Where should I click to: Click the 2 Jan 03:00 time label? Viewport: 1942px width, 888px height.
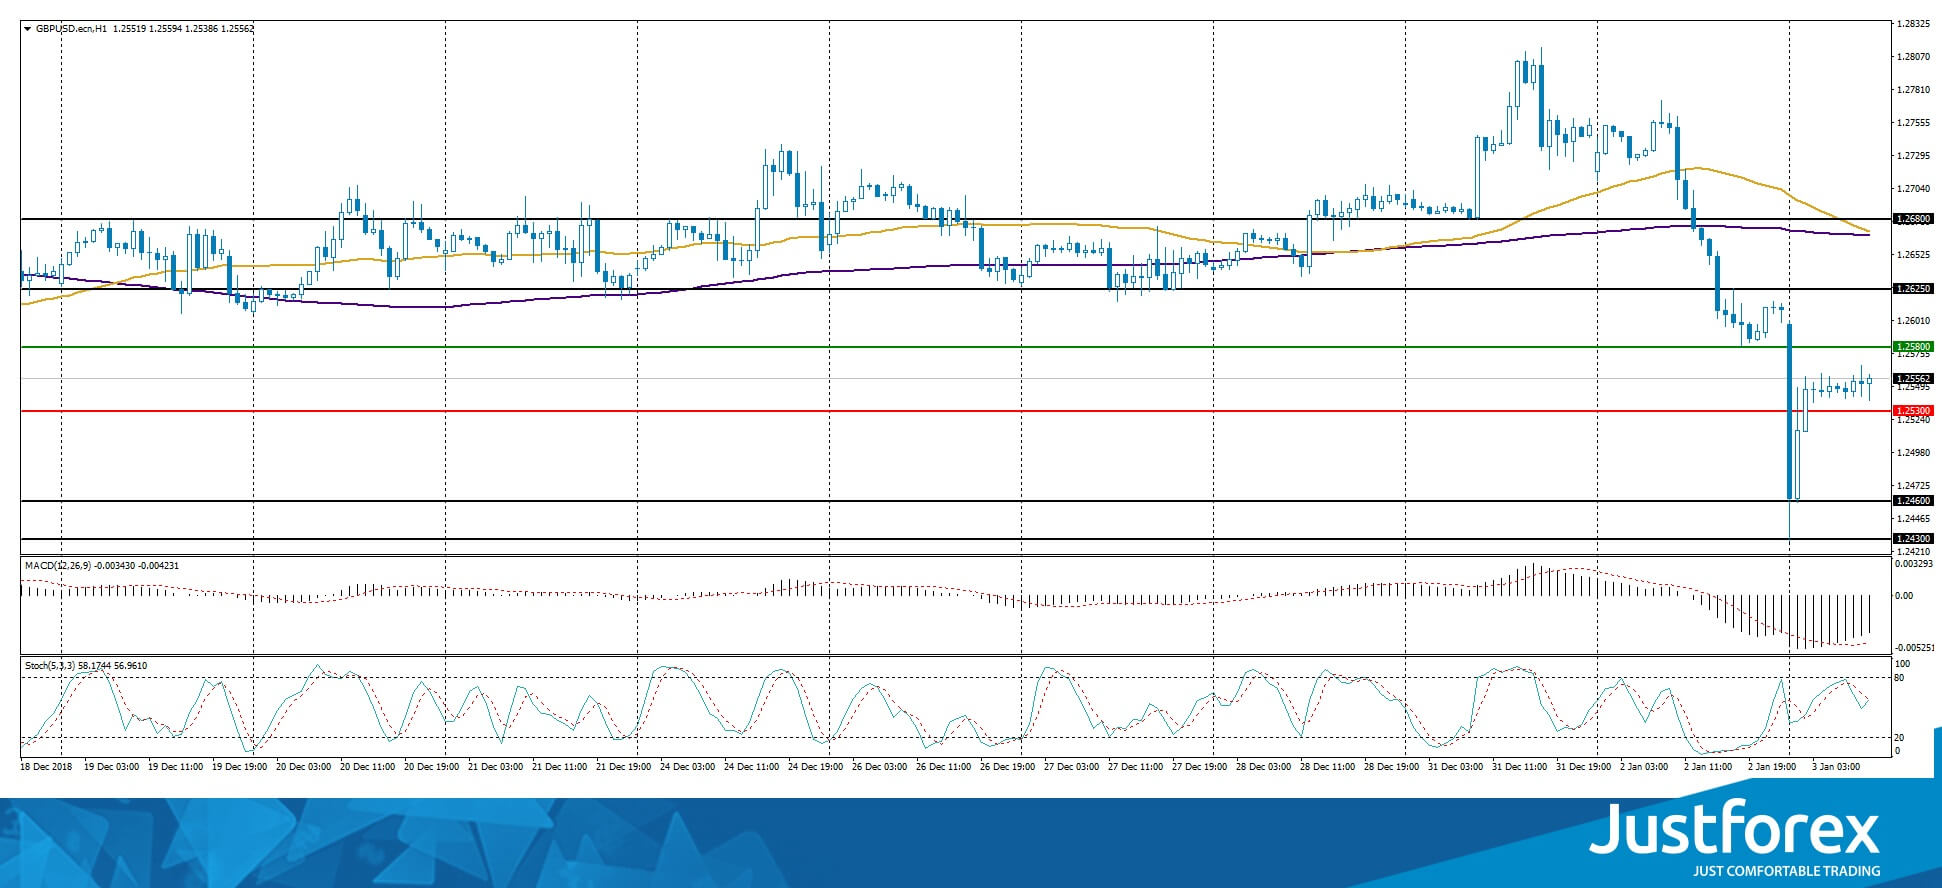tap(1644, 767)
